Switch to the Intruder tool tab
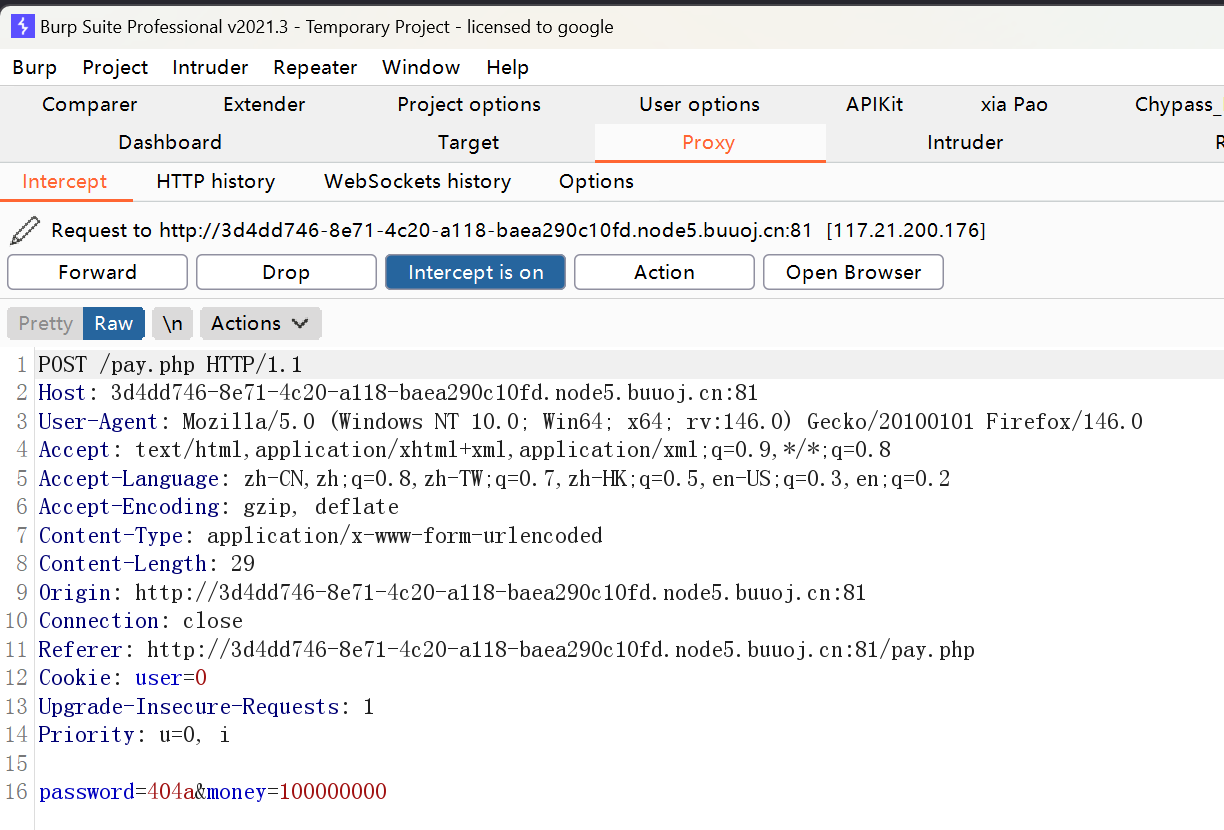Viewport: 1224px width, 830px height. 965,142
